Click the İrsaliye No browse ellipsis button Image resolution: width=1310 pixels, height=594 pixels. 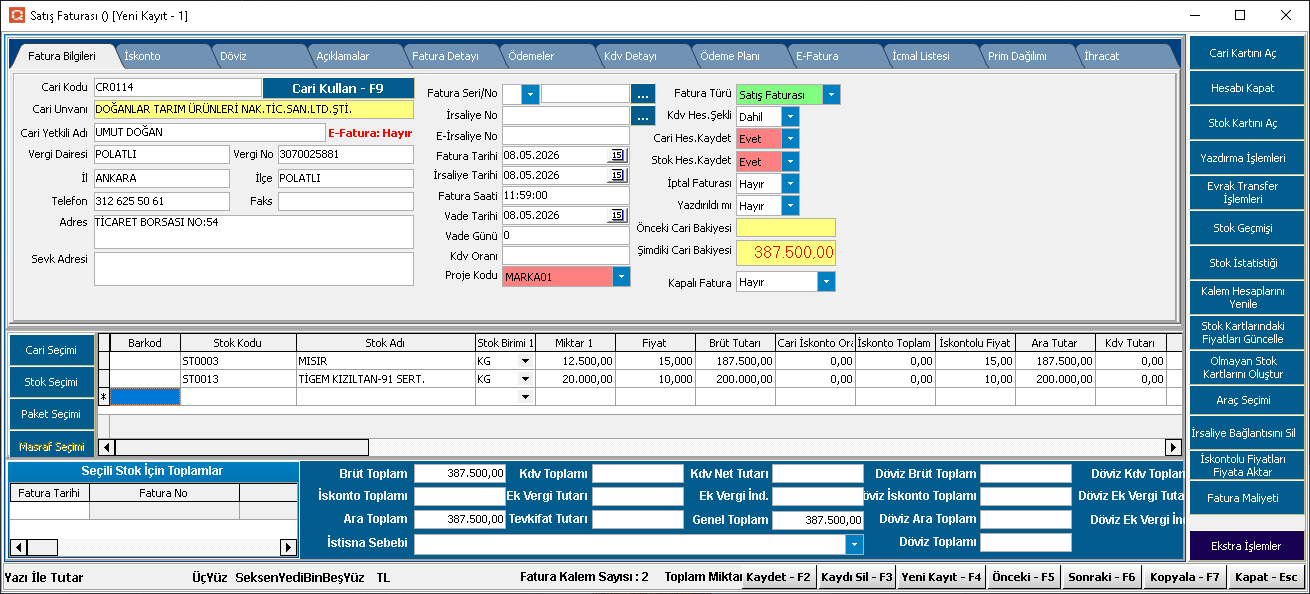(644, 115)
